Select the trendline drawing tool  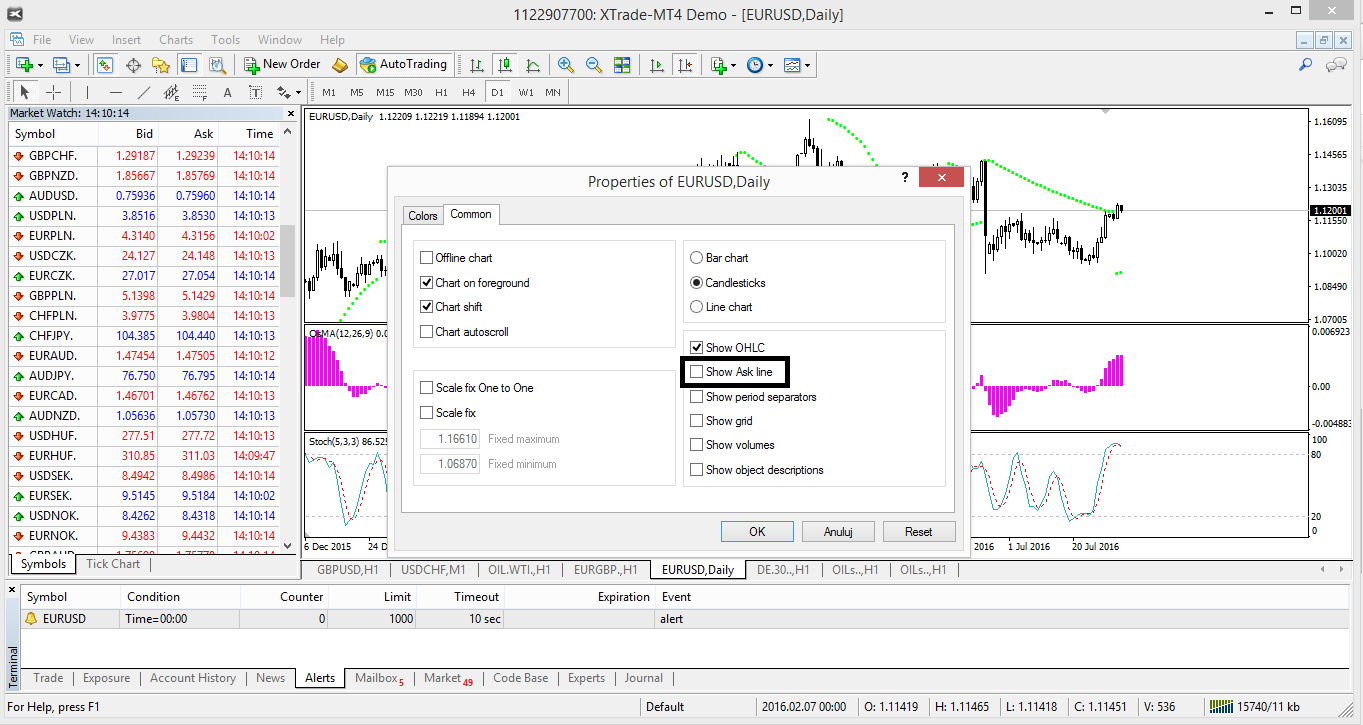[143, 93]
